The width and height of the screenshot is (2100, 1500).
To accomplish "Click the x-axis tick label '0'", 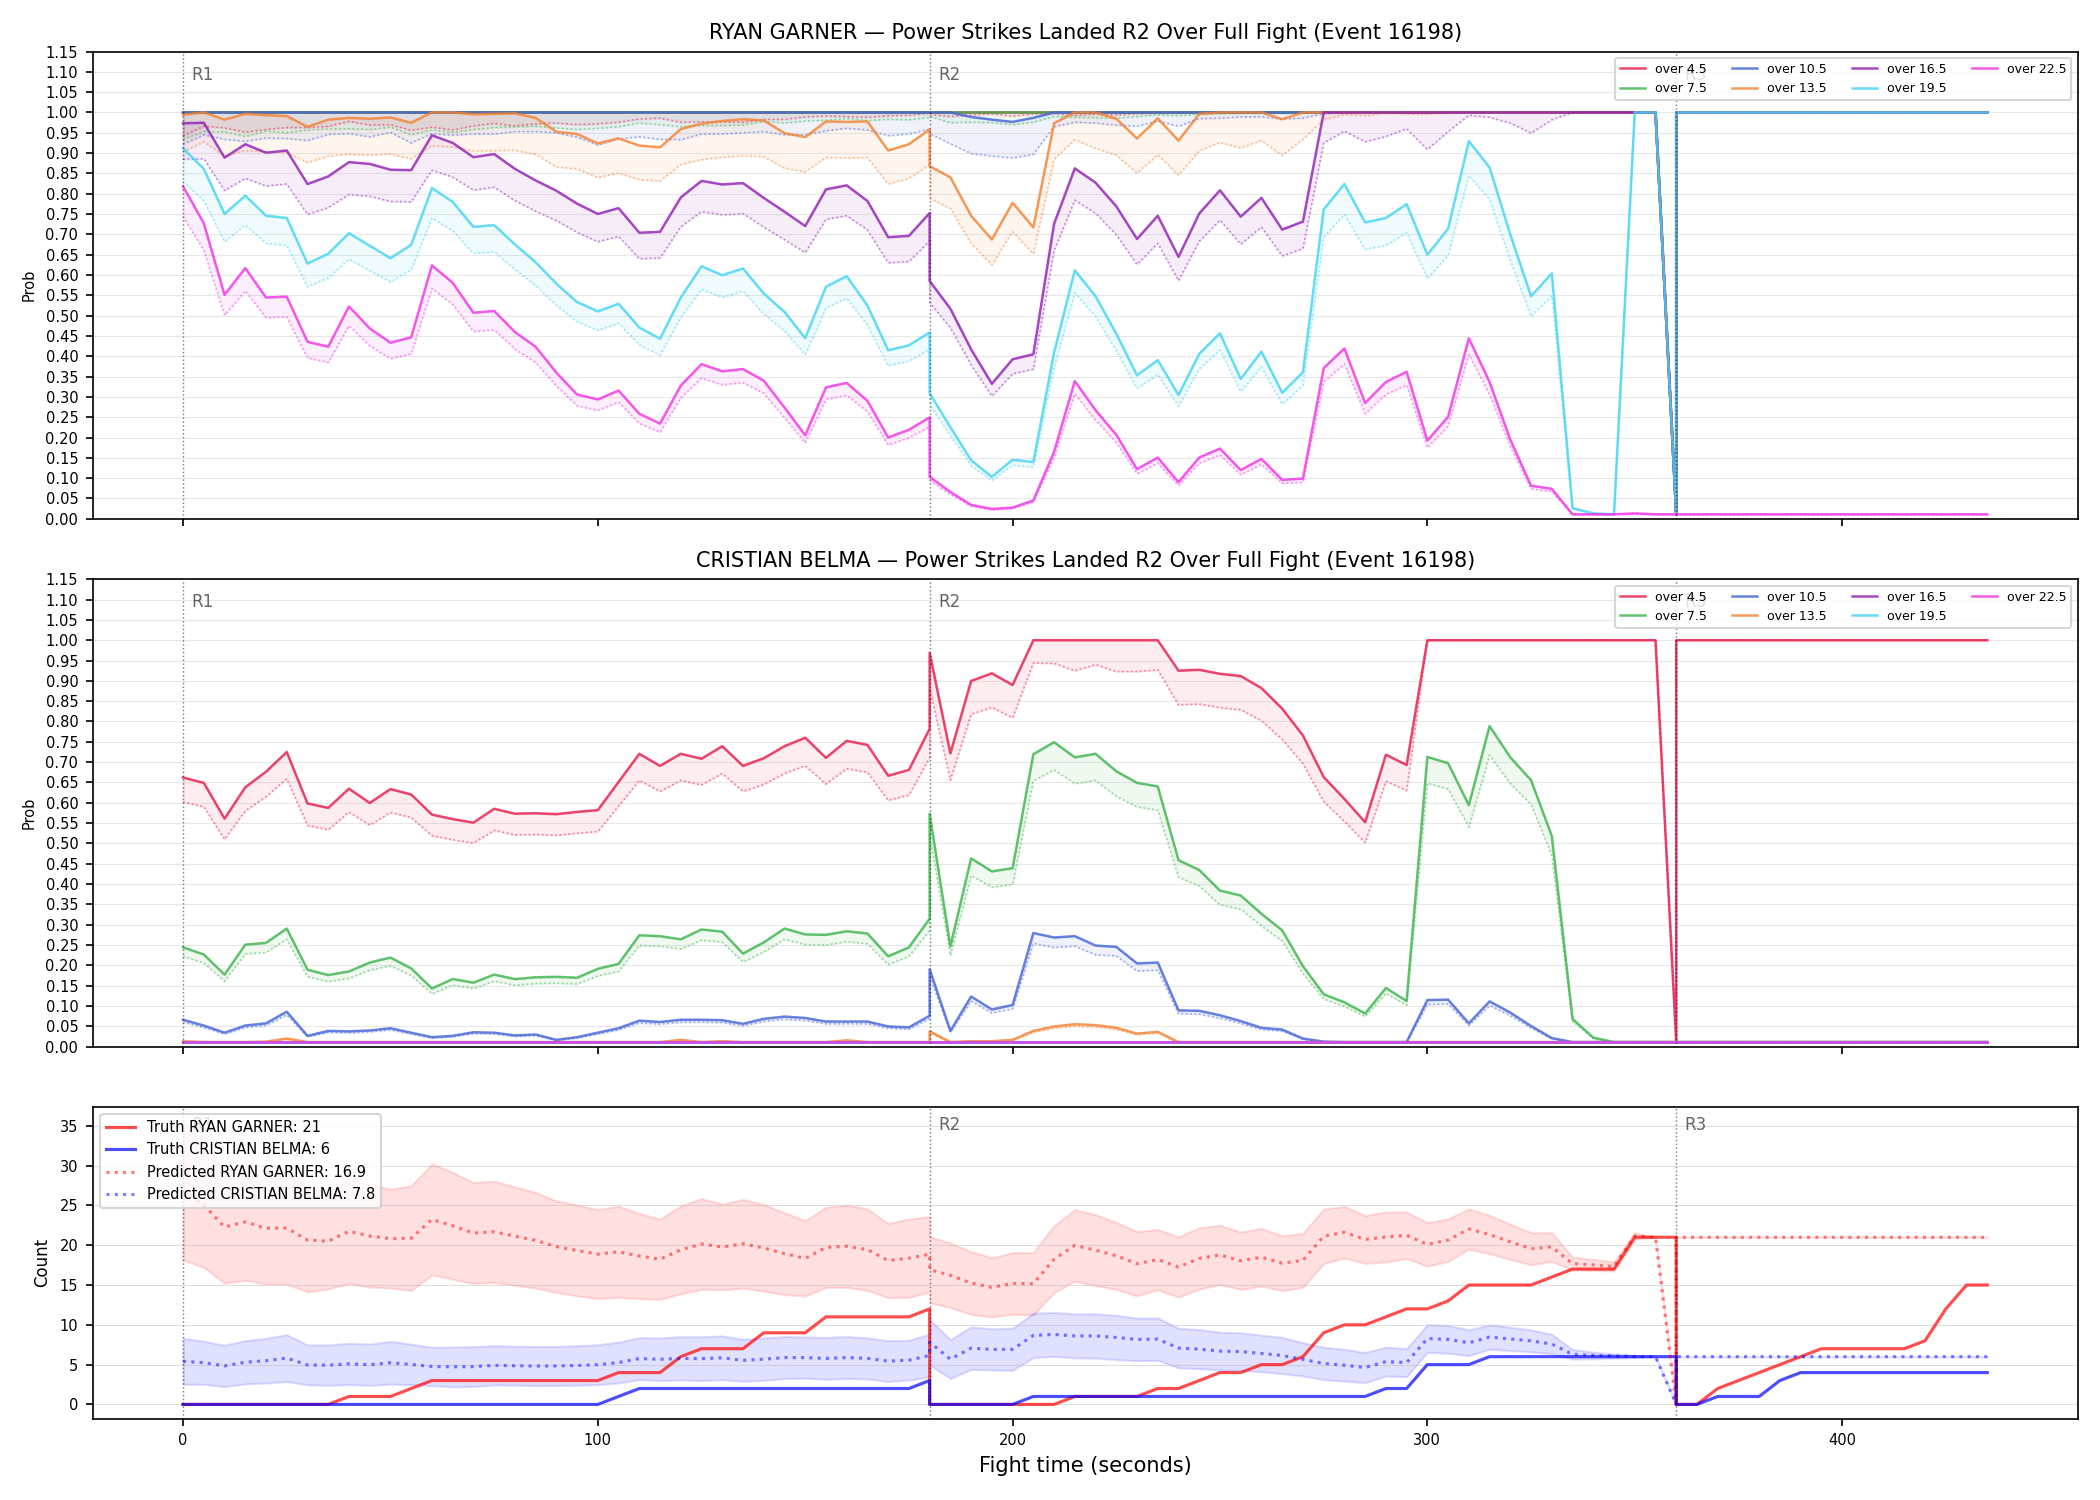I will click(182, 1440).
